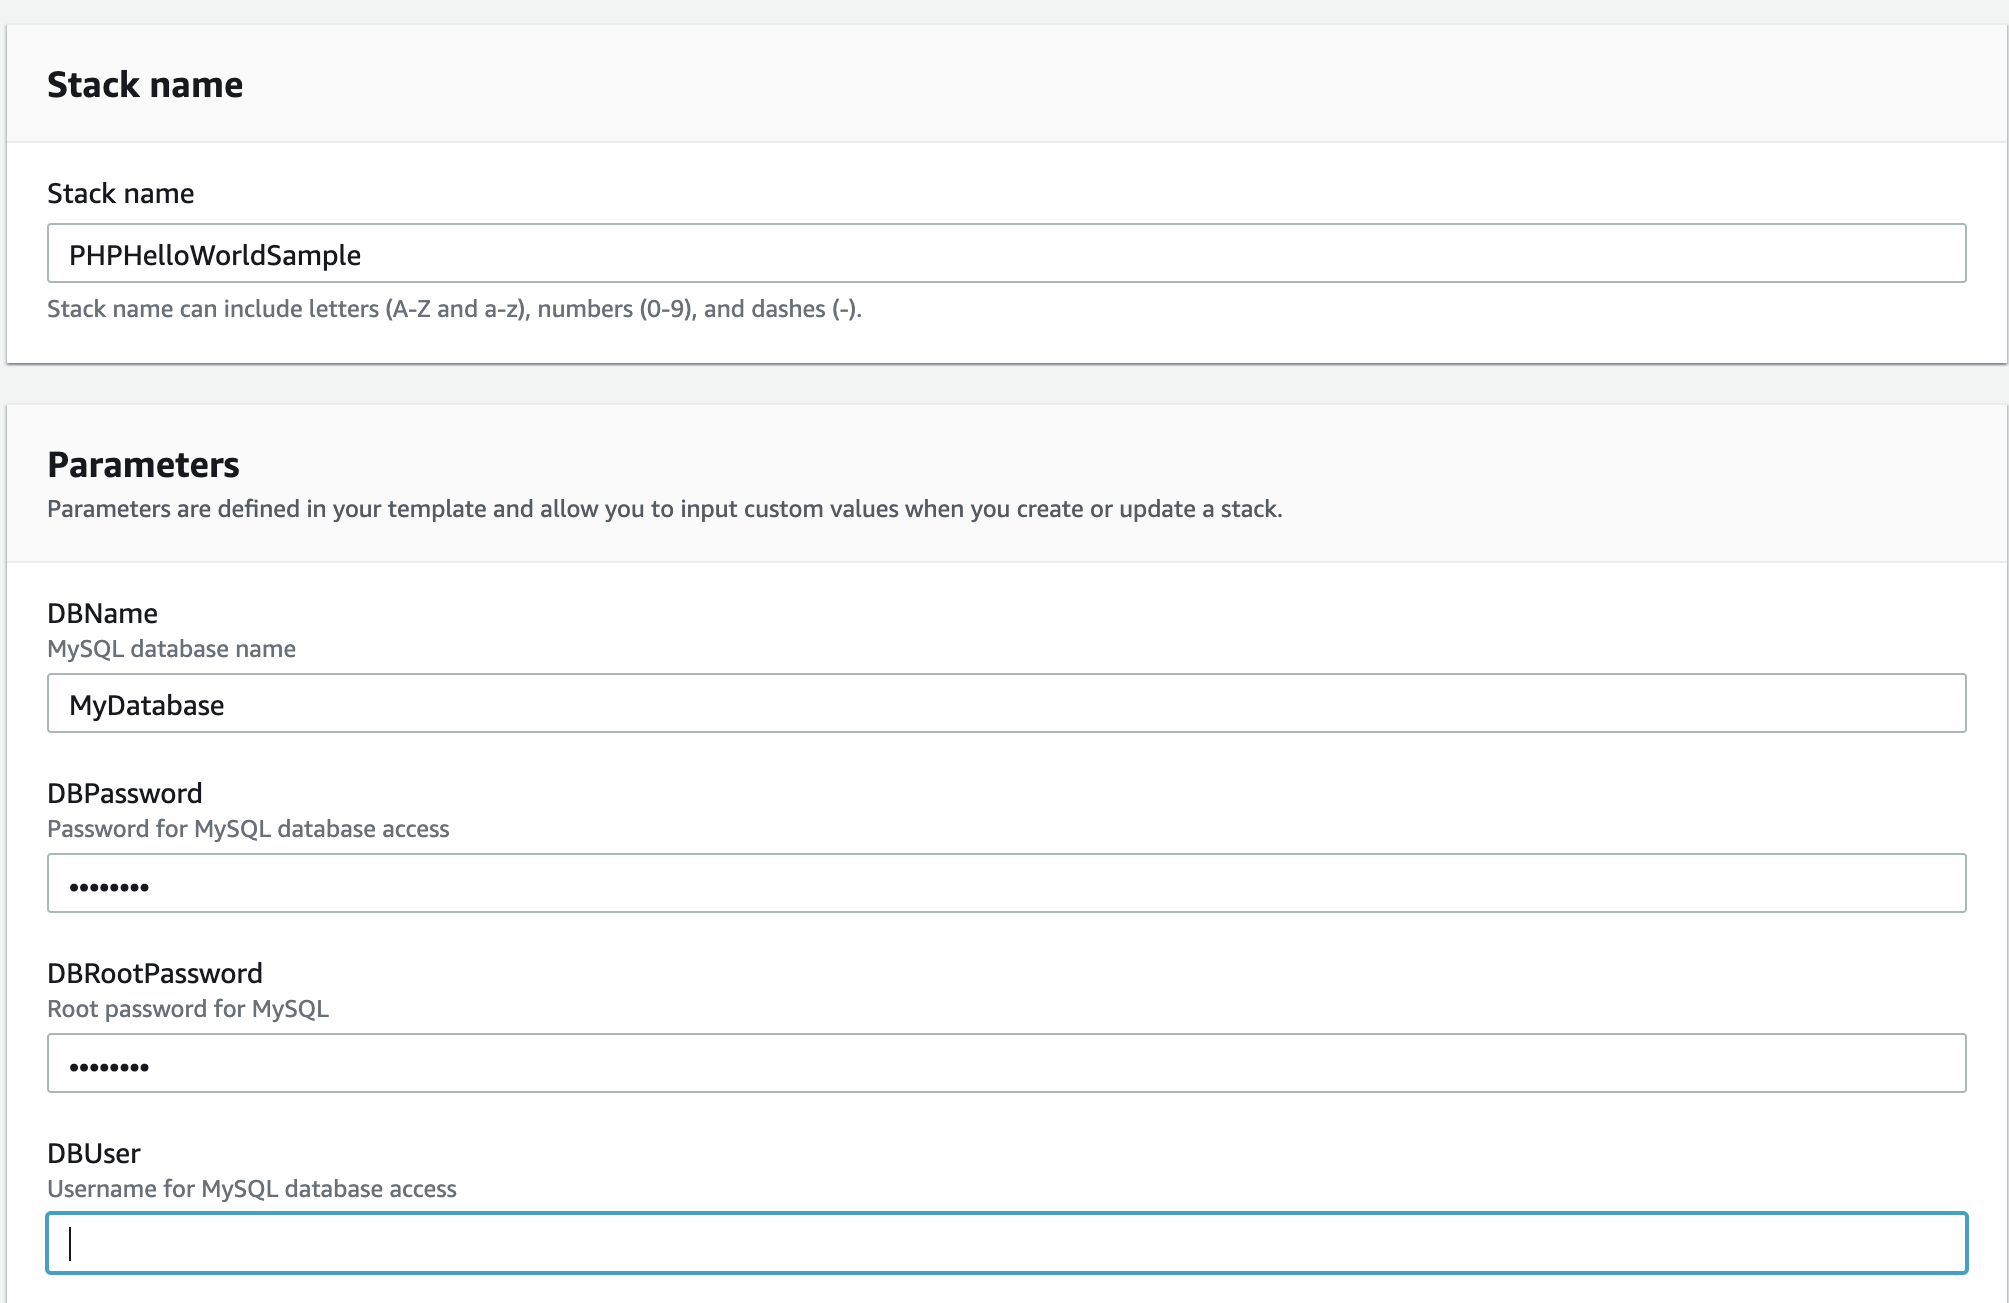
Task: Click the DBRootPassword parameter label
Action: (155, 974)
